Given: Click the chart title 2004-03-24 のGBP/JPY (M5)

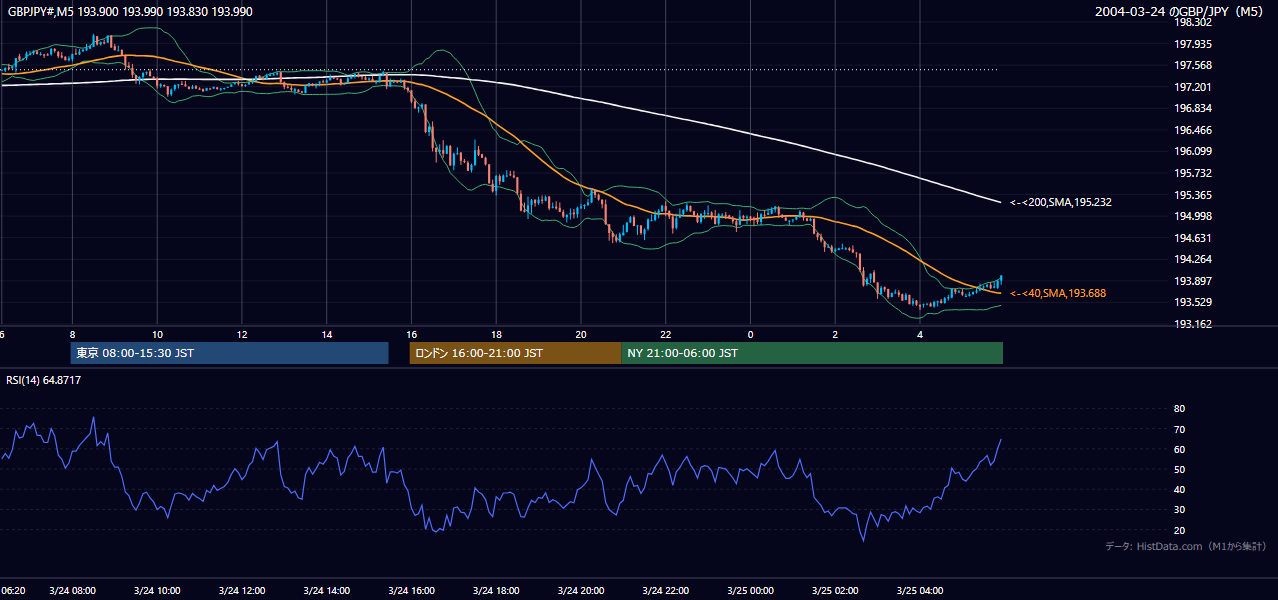Looking at the screenshot, I should pyautogui.click(x=1180, y=11).
